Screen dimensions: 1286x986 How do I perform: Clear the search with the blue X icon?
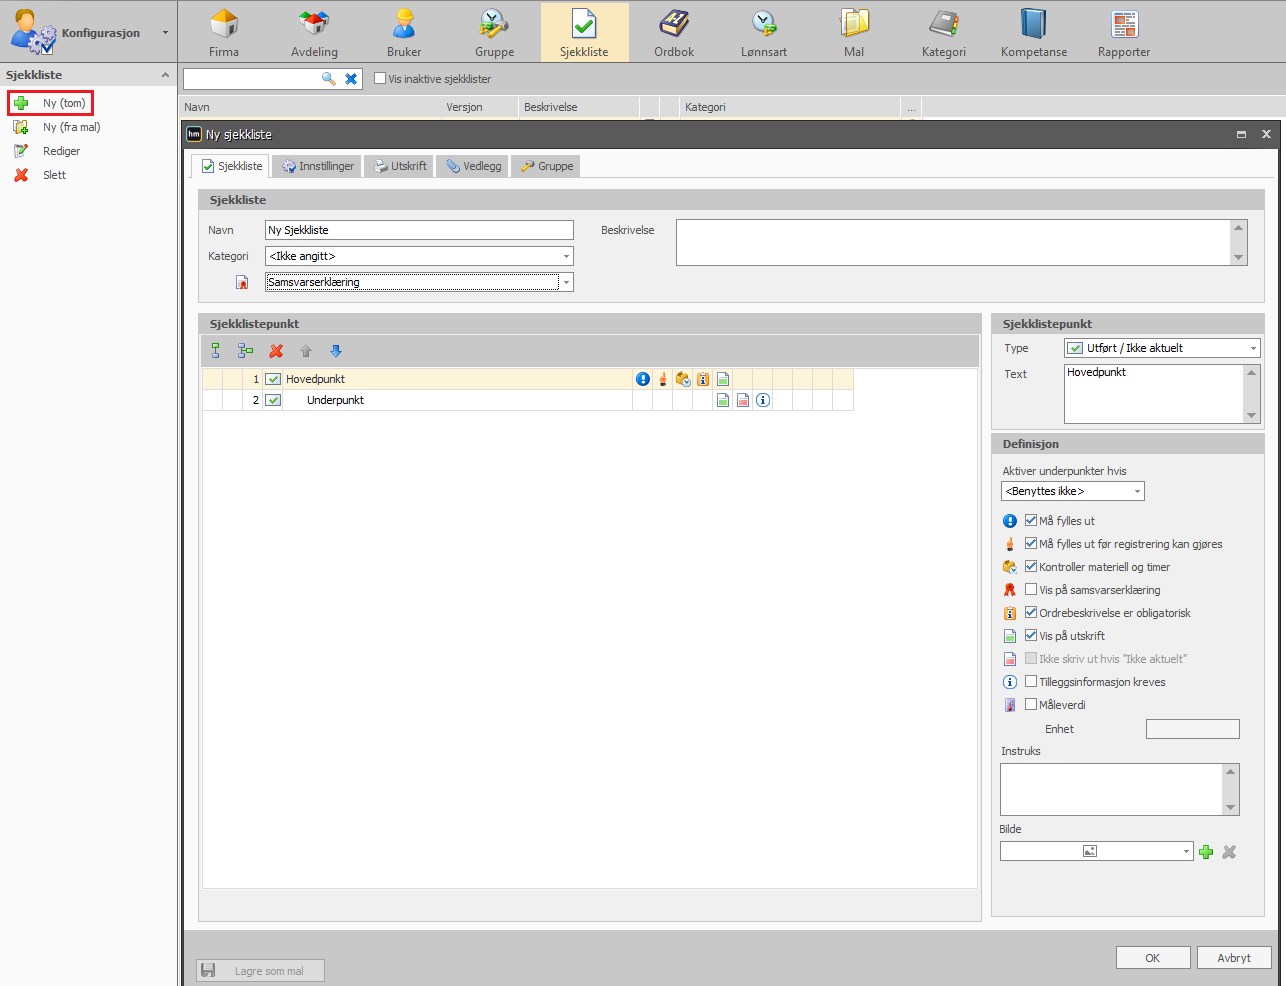(351, 79)
